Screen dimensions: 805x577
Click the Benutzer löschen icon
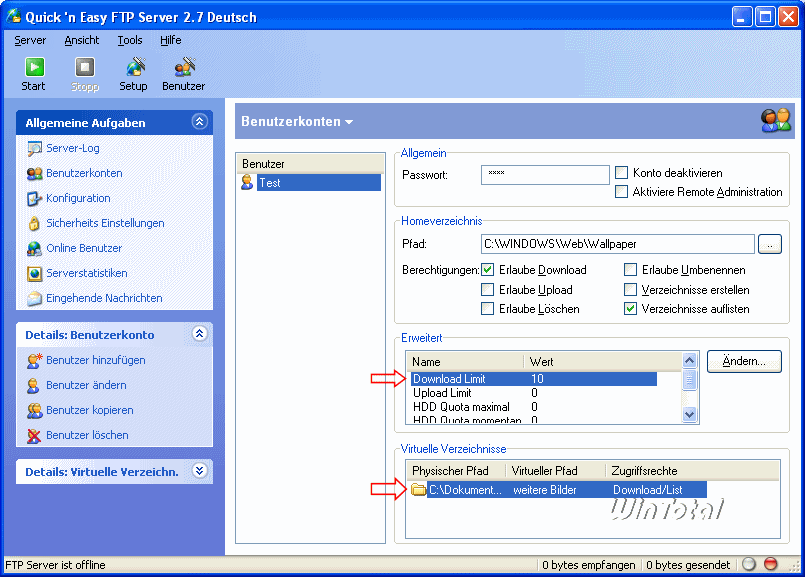pyautogui.click(x=34, y=436)
